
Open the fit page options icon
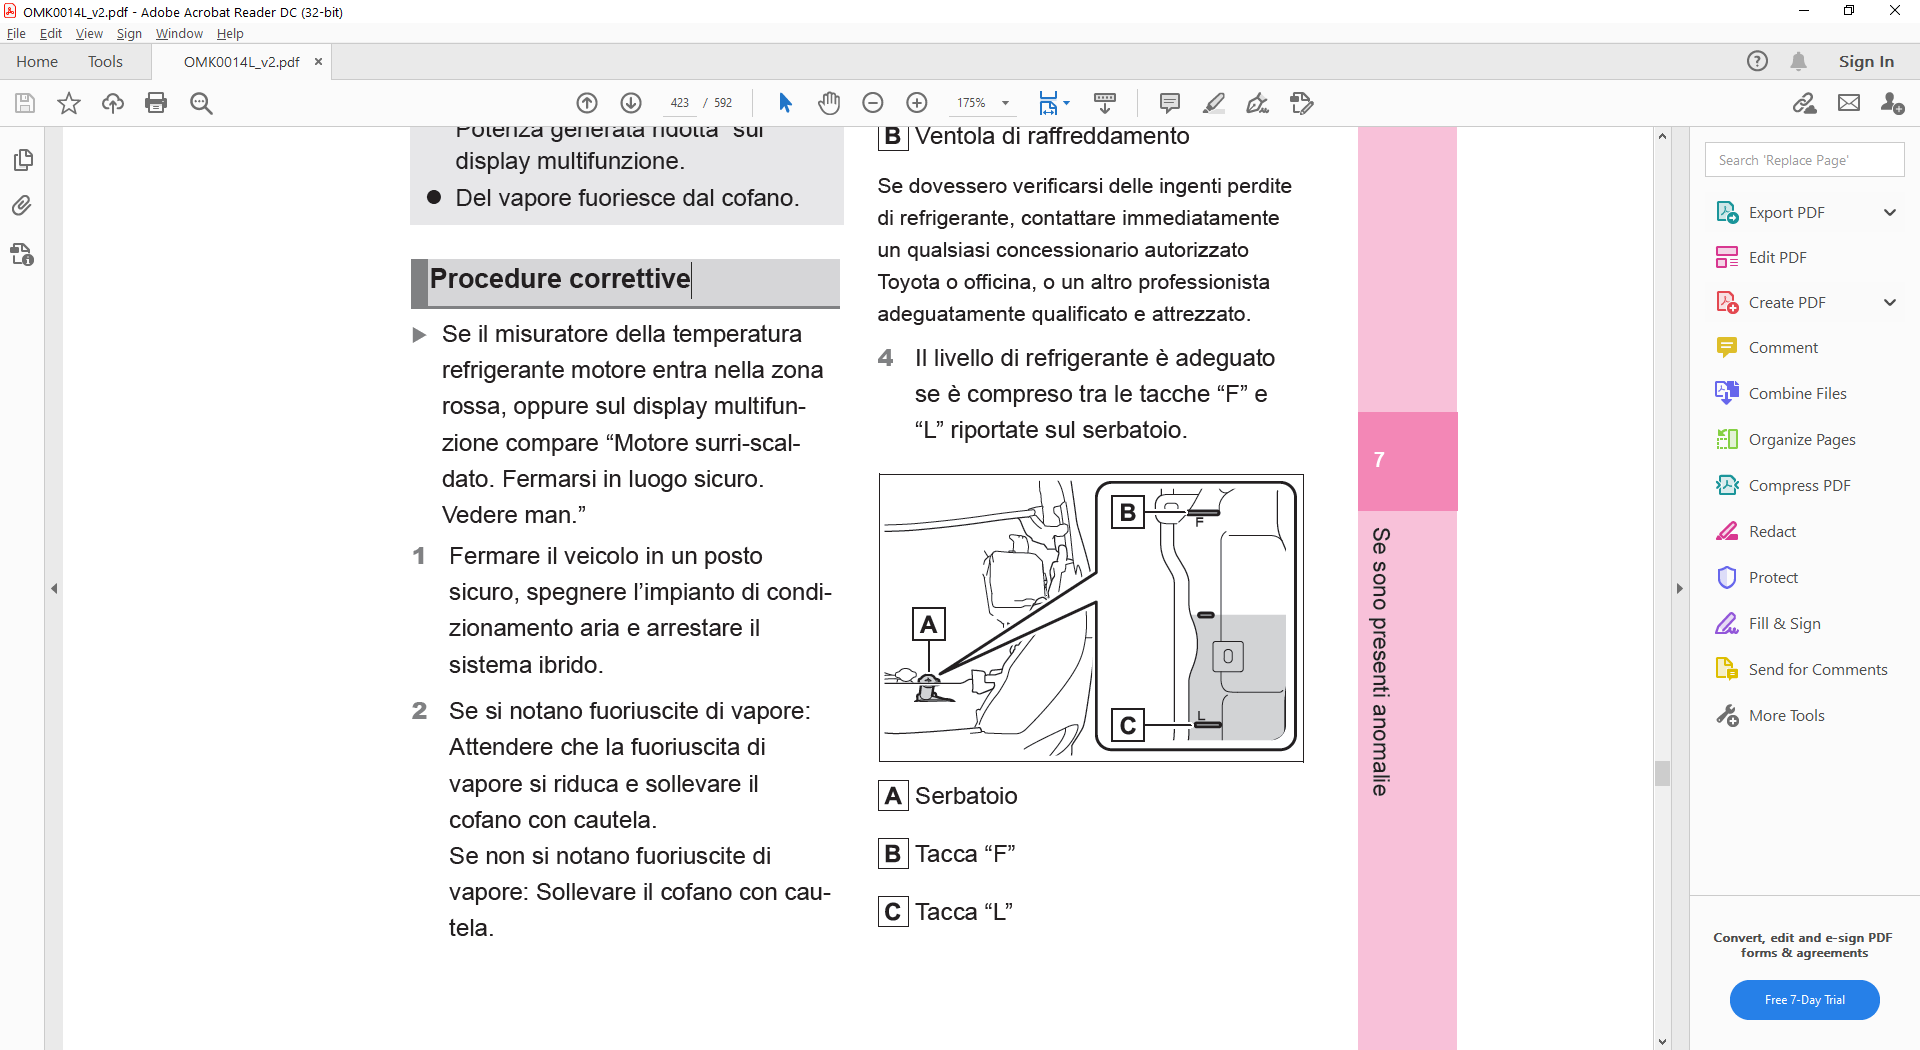point(1053,103)
